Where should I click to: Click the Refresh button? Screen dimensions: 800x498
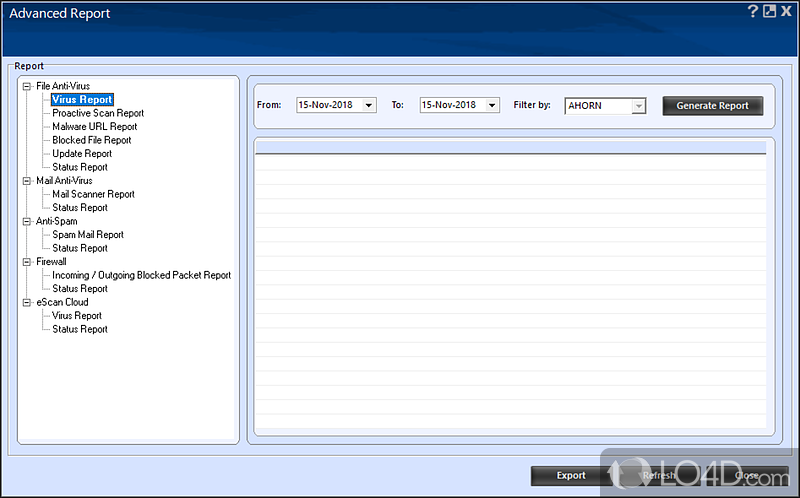(x=659, y=476)
